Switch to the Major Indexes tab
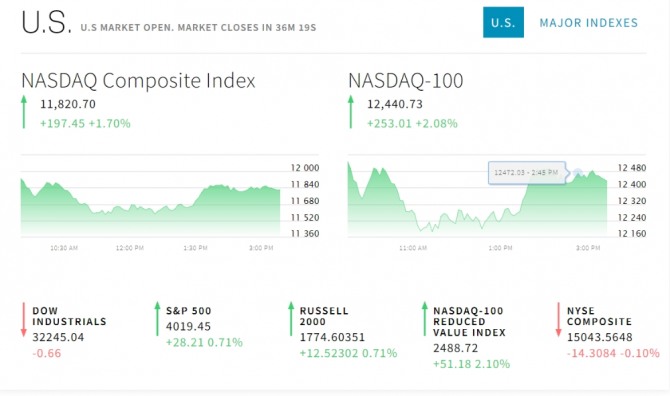This screenshot has height=396, width=670. point(588,23)
